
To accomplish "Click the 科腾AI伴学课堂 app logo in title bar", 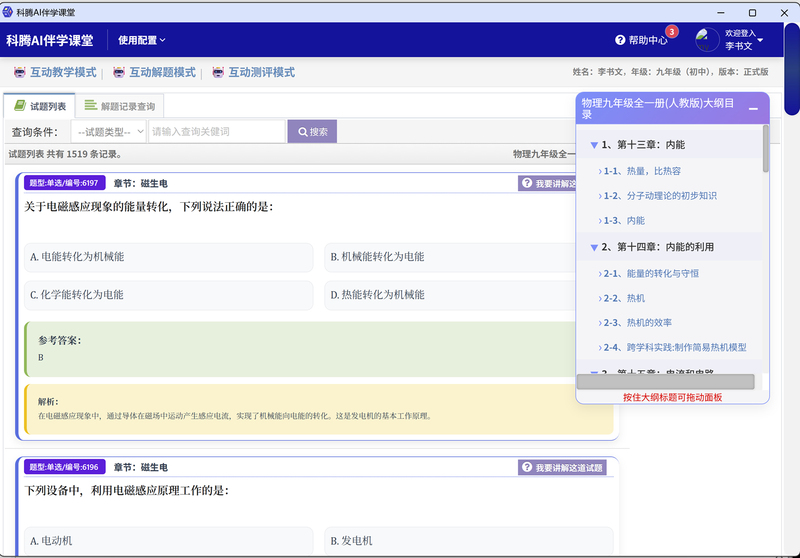I will pyautogui.click(x=8, y=11).
